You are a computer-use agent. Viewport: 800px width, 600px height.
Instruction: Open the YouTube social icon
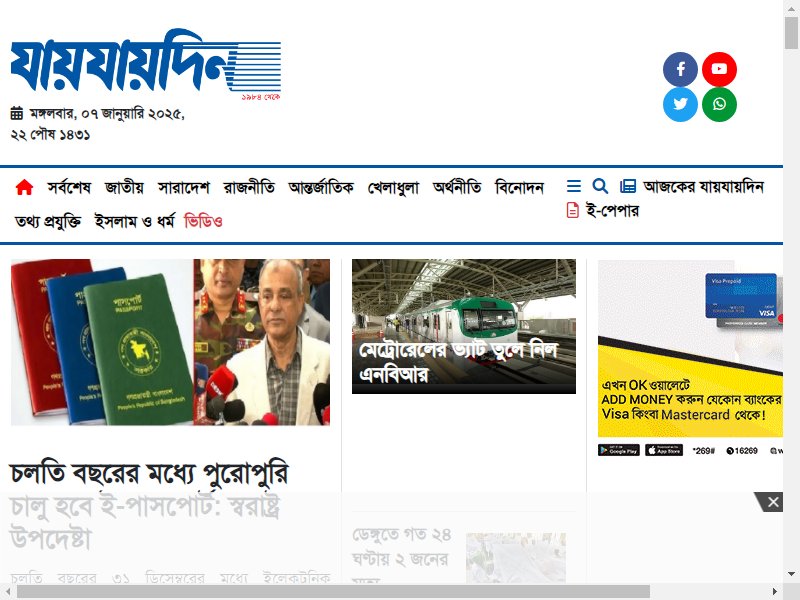tap(719, 69)
